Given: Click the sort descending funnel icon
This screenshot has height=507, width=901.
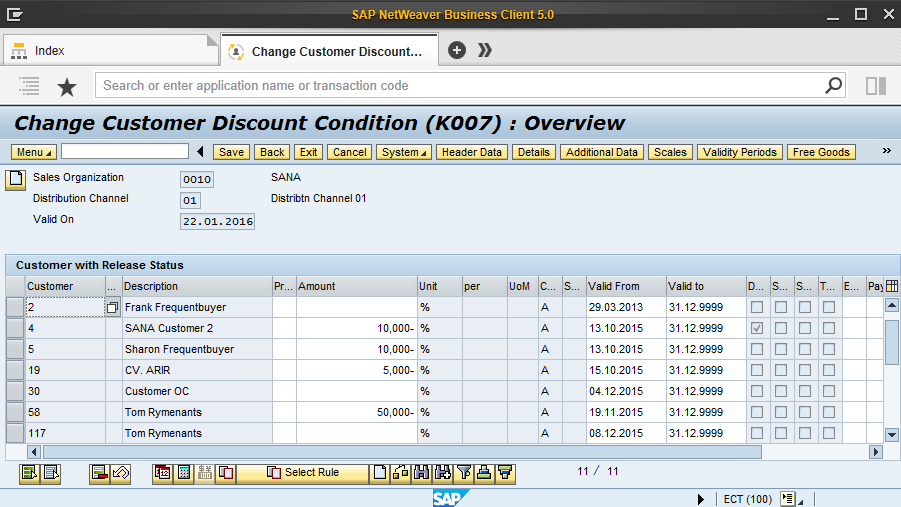Looking at the screenshot, I should click(x=506, y=473).
